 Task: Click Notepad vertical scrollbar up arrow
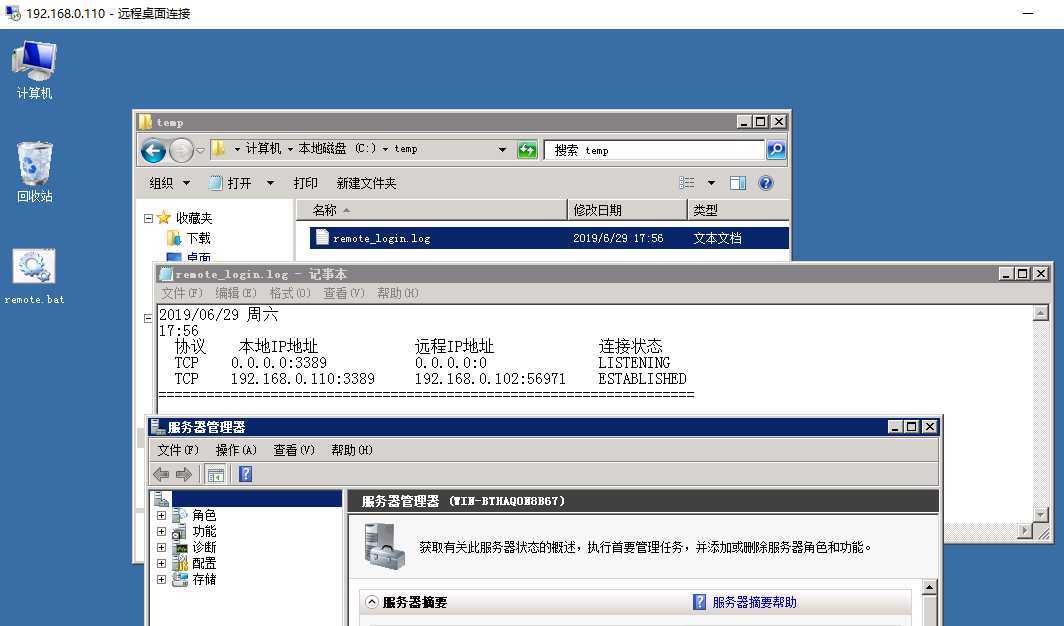point(1040,313)
